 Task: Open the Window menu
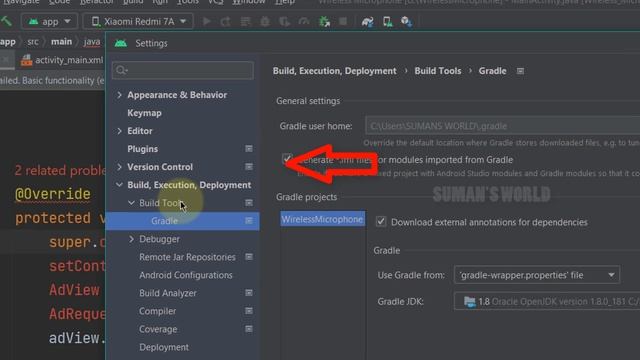pos(249,2)
